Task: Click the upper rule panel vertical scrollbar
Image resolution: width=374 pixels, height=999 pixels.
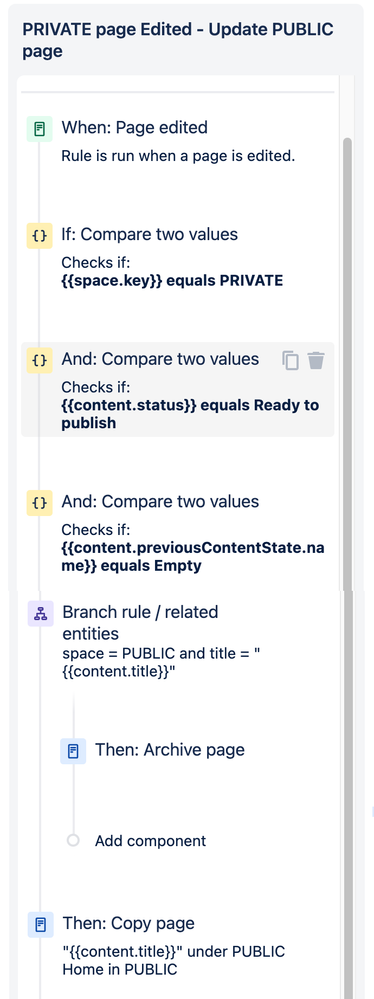Action: coord(347,363)
